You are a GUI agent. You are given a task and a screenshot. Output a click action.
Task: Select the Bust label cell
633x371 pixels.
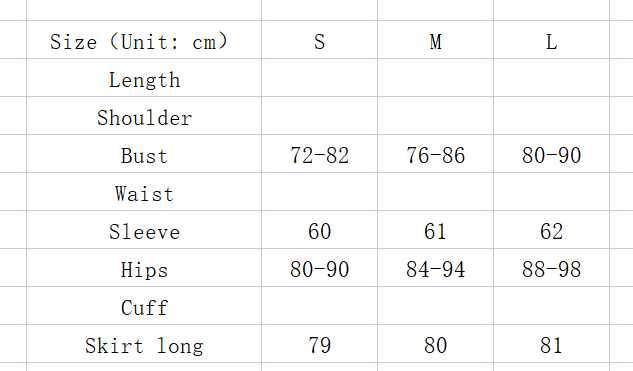[144, 153]
